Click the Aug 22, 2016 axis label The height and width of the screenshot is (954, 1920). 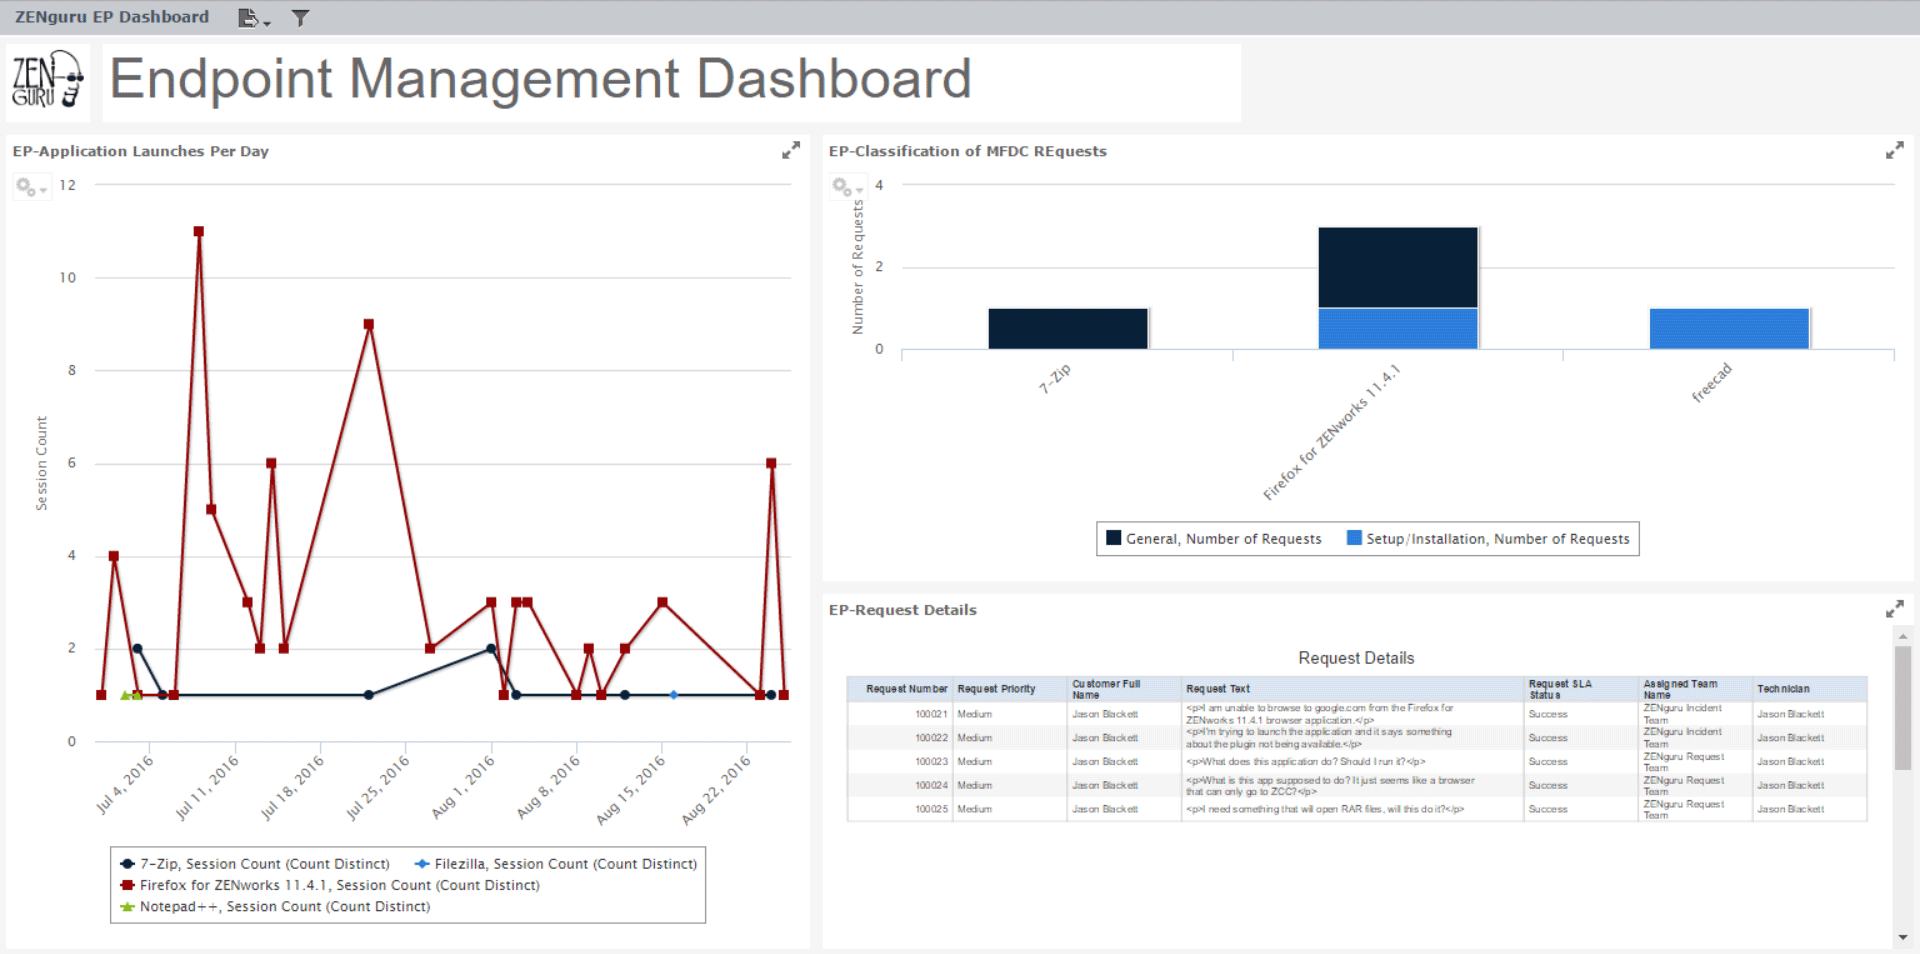716,790
